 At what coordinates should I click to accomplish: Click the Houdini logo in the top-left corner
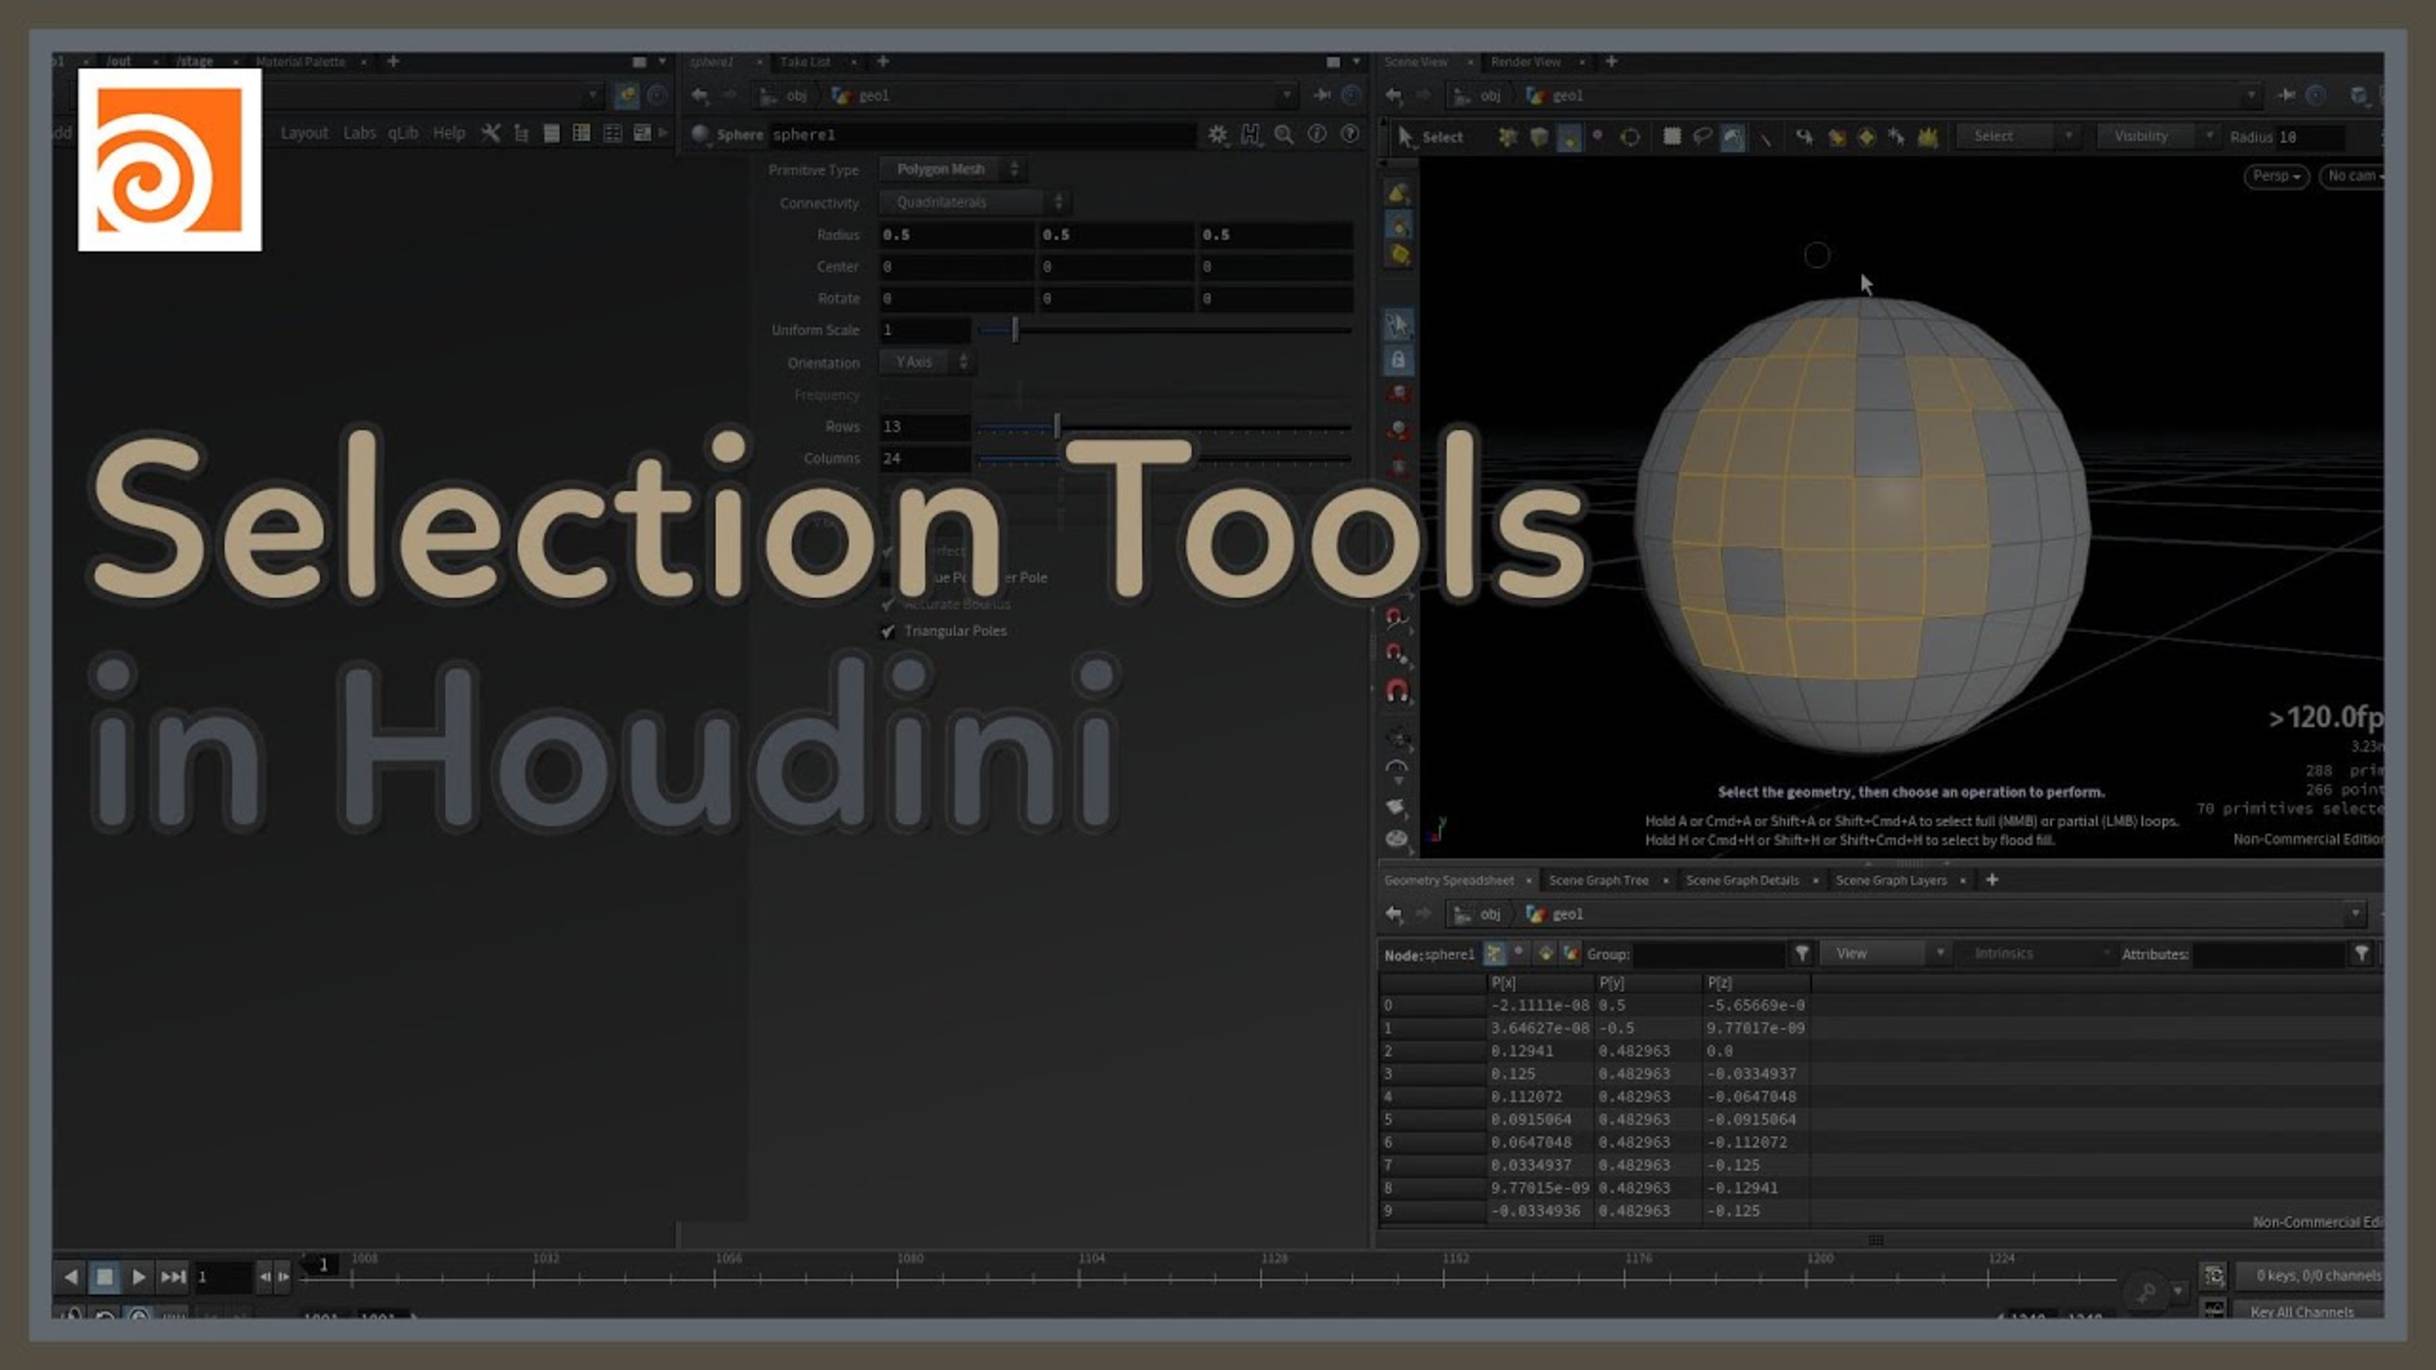click(x=168, y=163)
